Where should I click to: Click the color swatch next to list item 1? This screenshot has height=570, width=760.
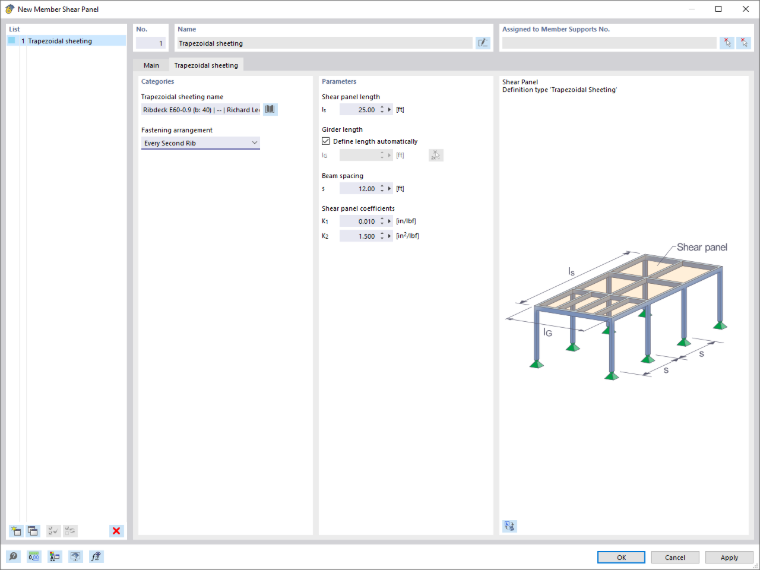pyautogui.click(x=12, y=41)
